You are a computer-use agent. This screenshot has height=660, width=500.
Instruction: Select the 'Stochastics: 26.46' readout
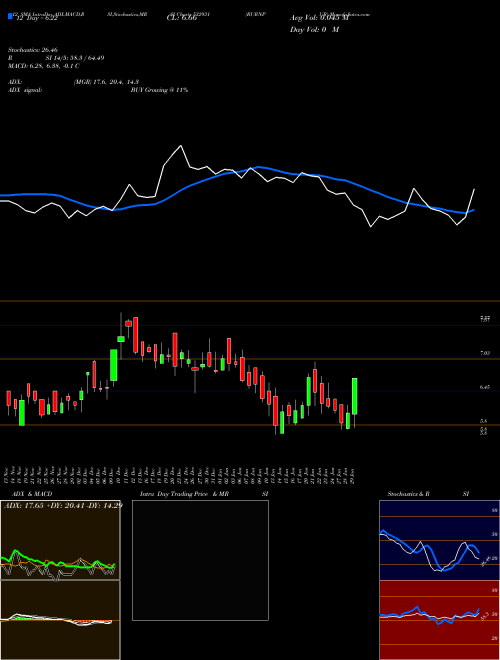point(33,50)
